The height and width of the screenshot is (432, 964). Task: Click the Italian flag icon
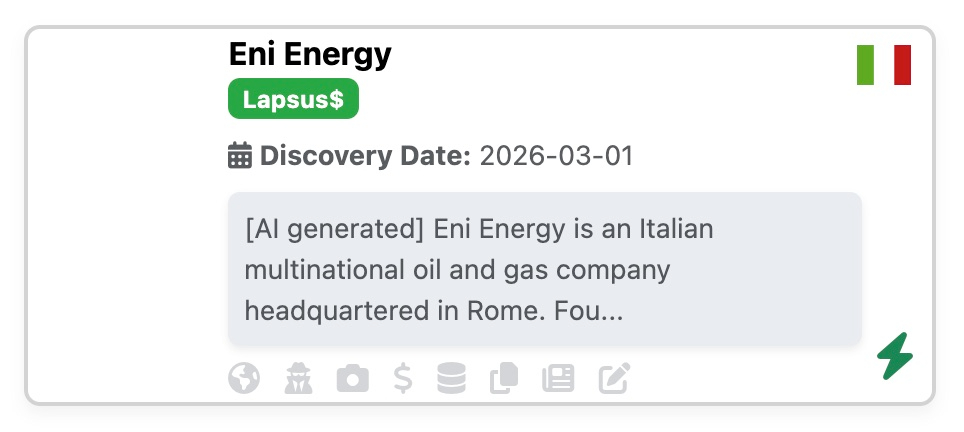pos(883,65)
